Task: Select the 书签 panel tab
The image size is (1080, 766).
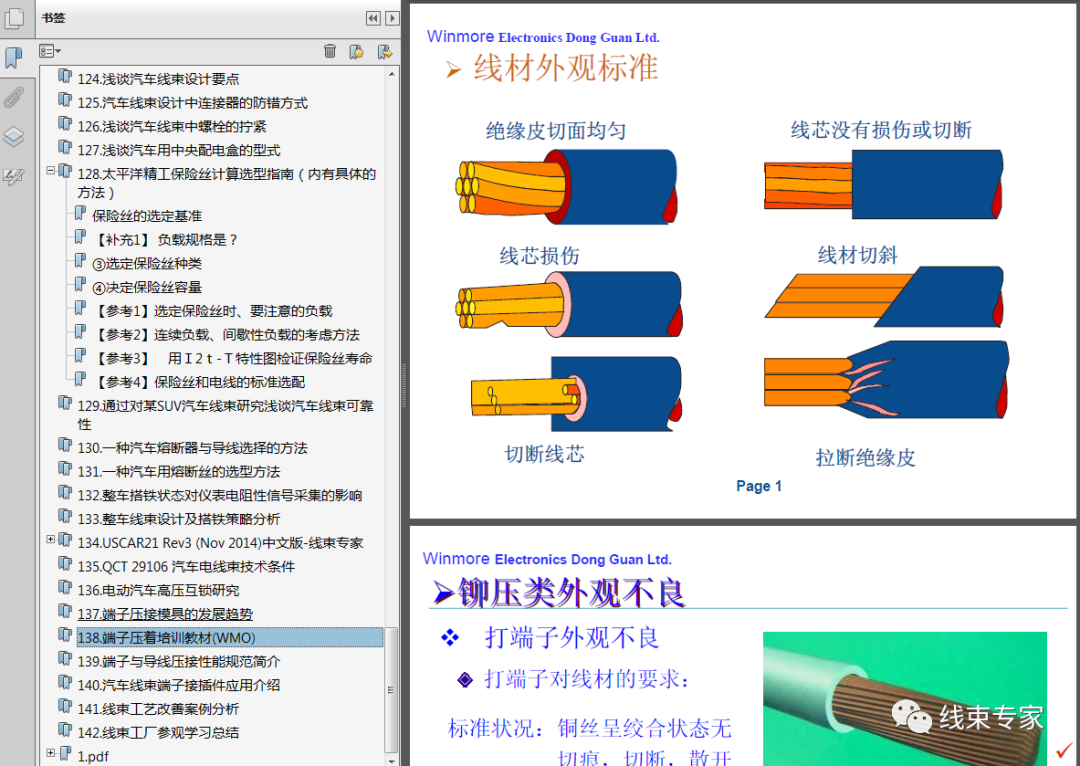Action: point(52,17)
